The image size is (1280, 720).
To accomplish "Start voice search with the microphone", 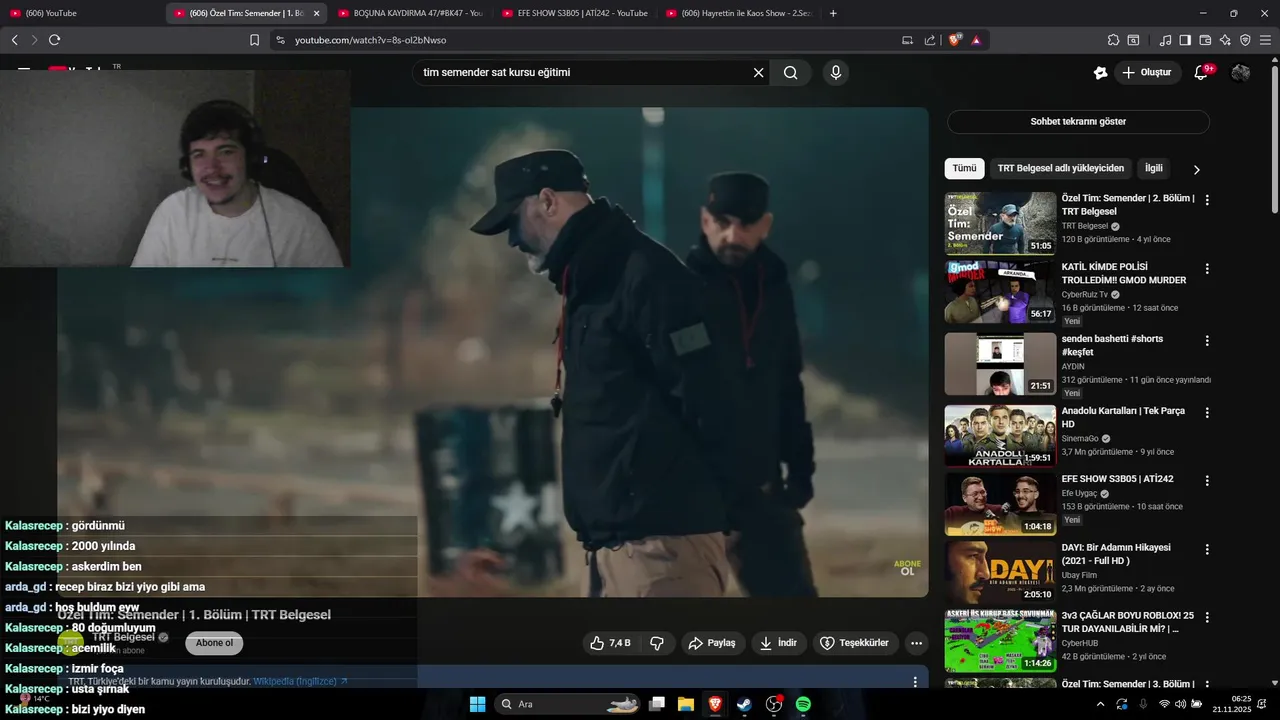I will (x=835, y=72).
